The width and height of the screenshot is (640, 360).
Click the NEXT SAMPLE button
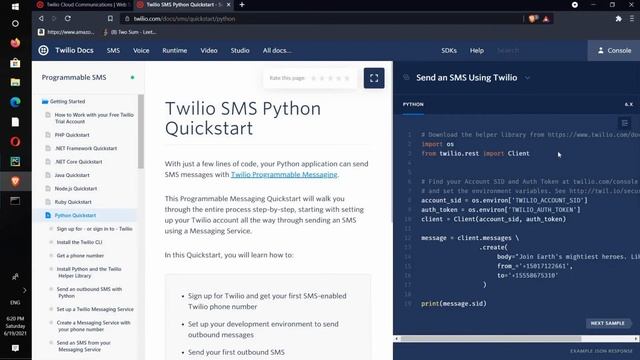pos(607,323)
